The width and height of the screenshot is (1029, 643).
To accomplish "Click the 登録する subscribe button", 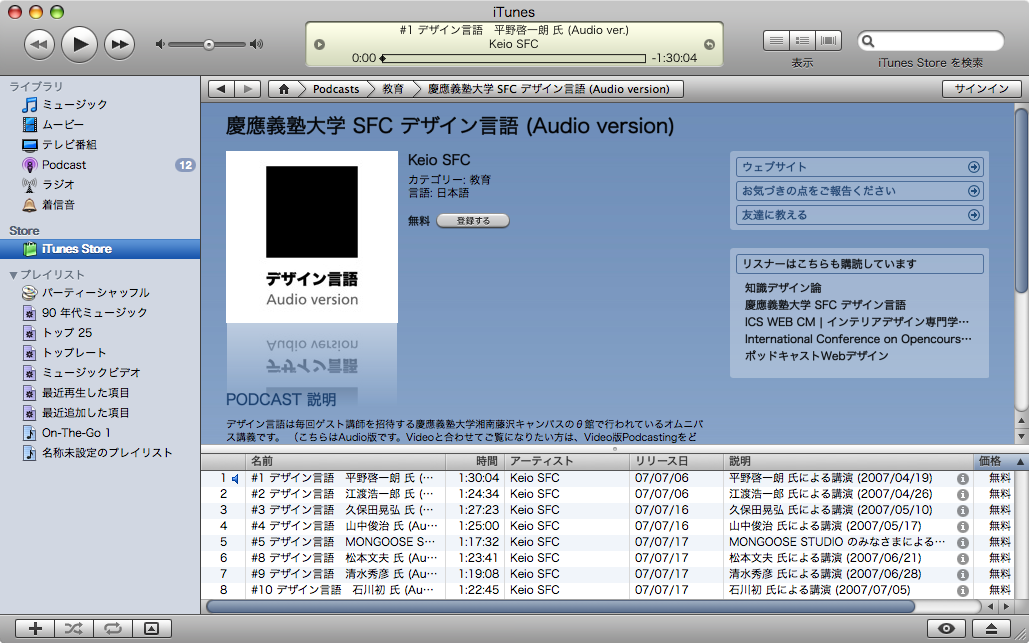I will [473, 220].
